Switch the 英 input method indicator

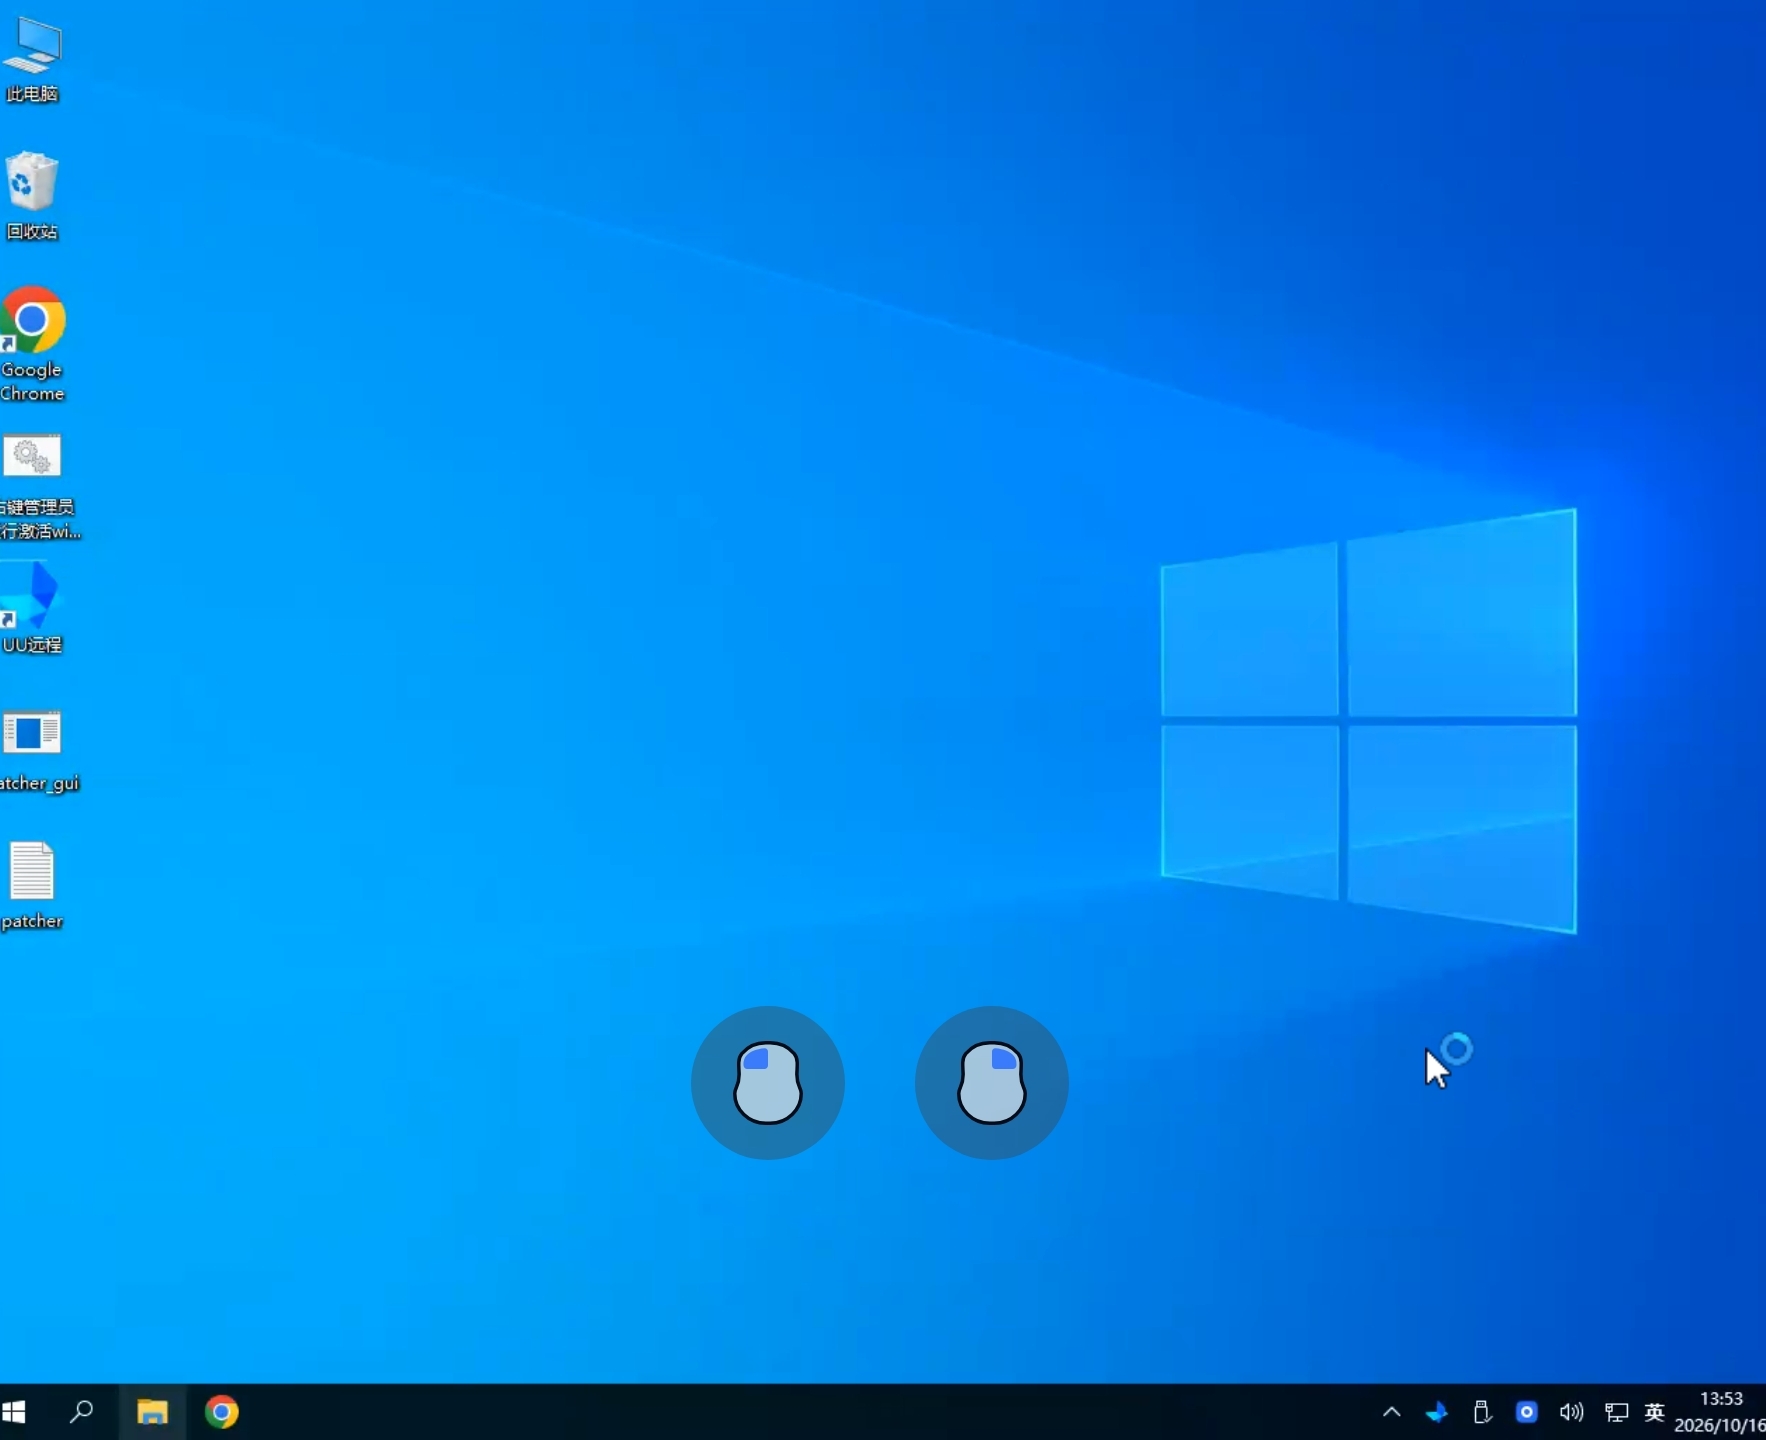(1655, 1412)
